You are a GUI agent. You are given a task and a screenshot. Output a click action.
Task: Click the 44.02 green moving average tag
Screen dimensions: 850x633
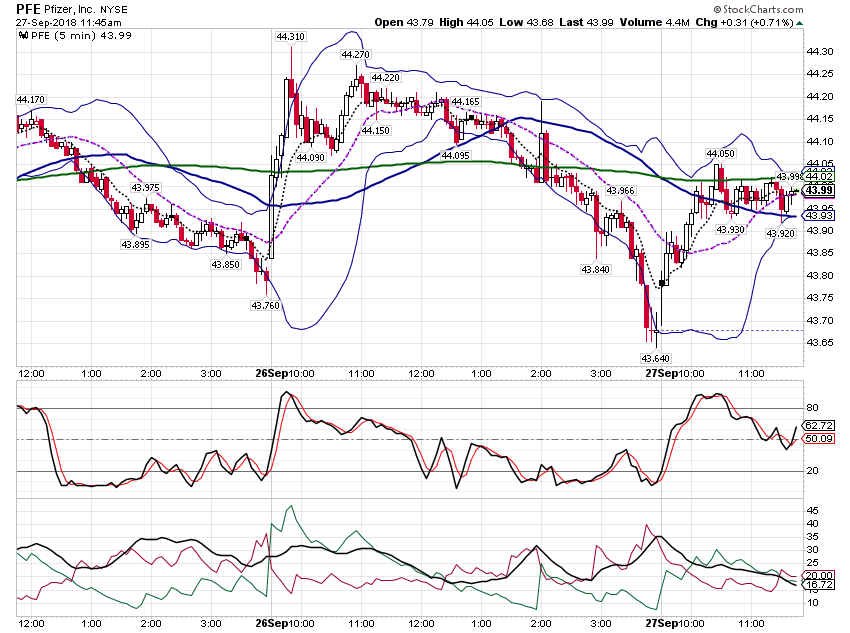click(x=819, y=177)
